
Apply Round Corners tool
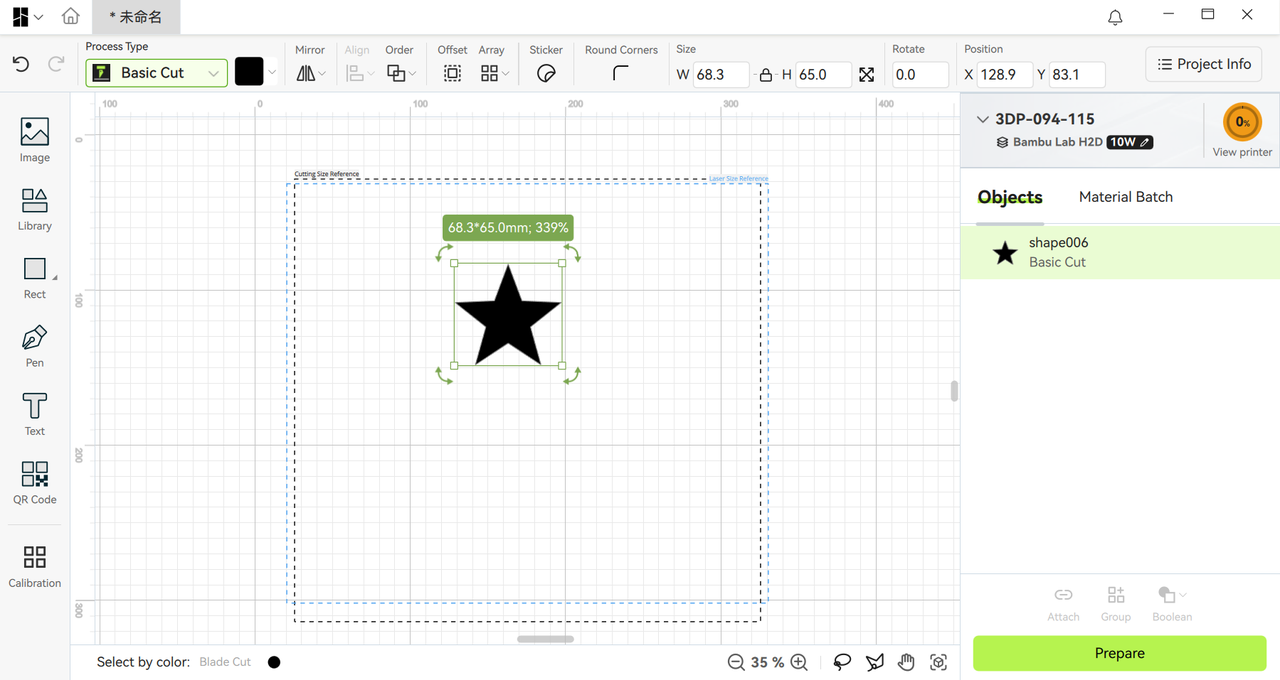pos(621,73)
